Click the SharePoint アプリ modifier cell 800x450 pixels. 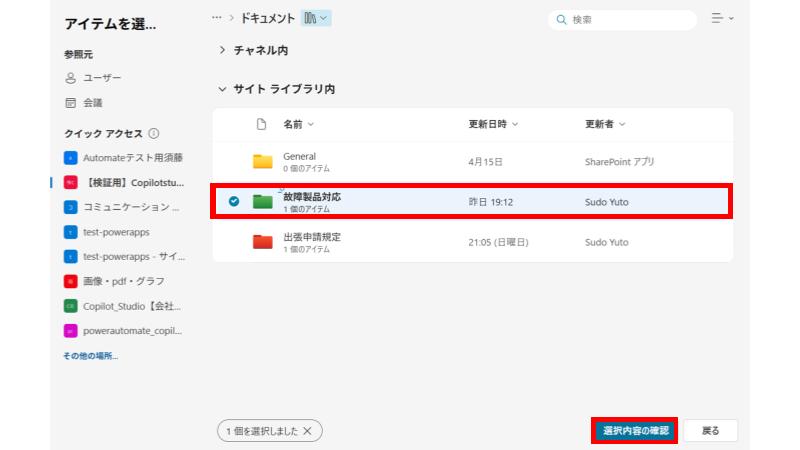pyautogui.click(x=619, y=162)
